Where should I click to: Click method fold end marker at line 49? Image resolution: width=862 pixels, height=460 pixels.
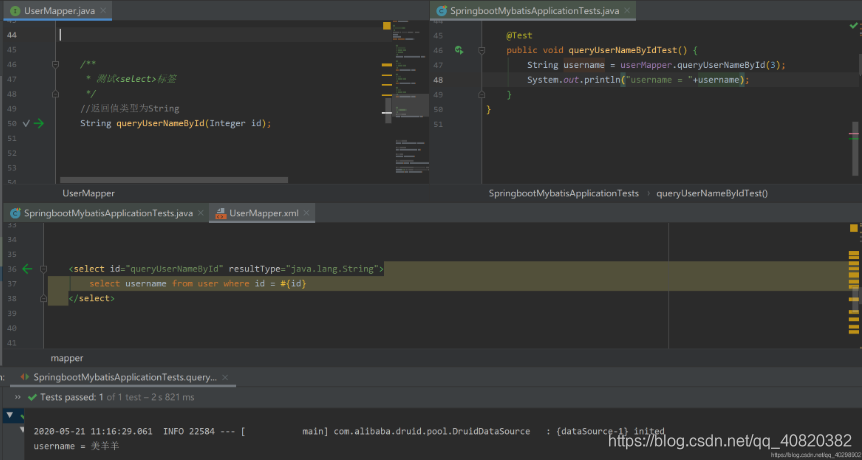482,95
